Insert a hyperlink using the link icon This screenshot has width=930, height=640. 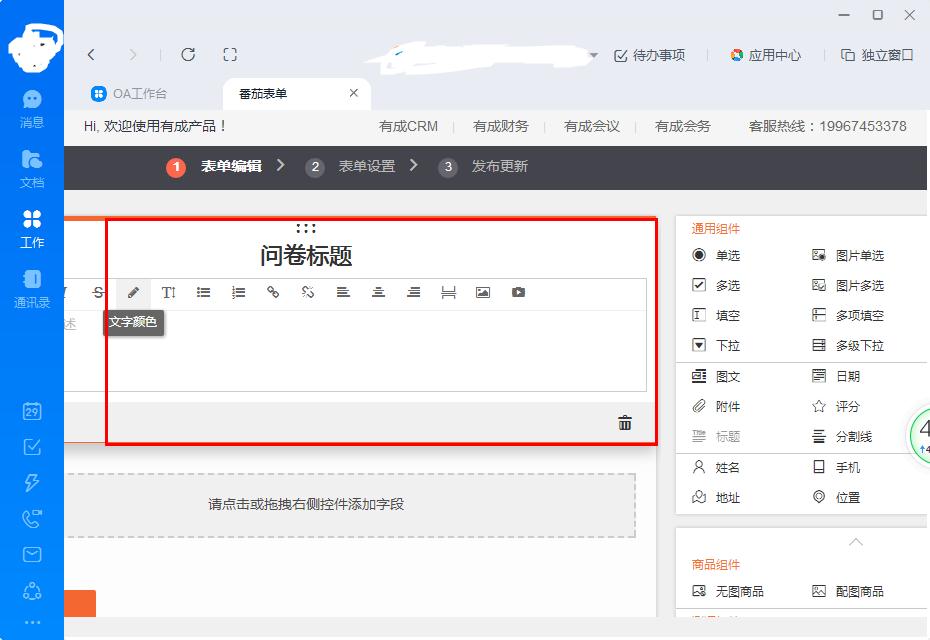click(x=274, y=292)
